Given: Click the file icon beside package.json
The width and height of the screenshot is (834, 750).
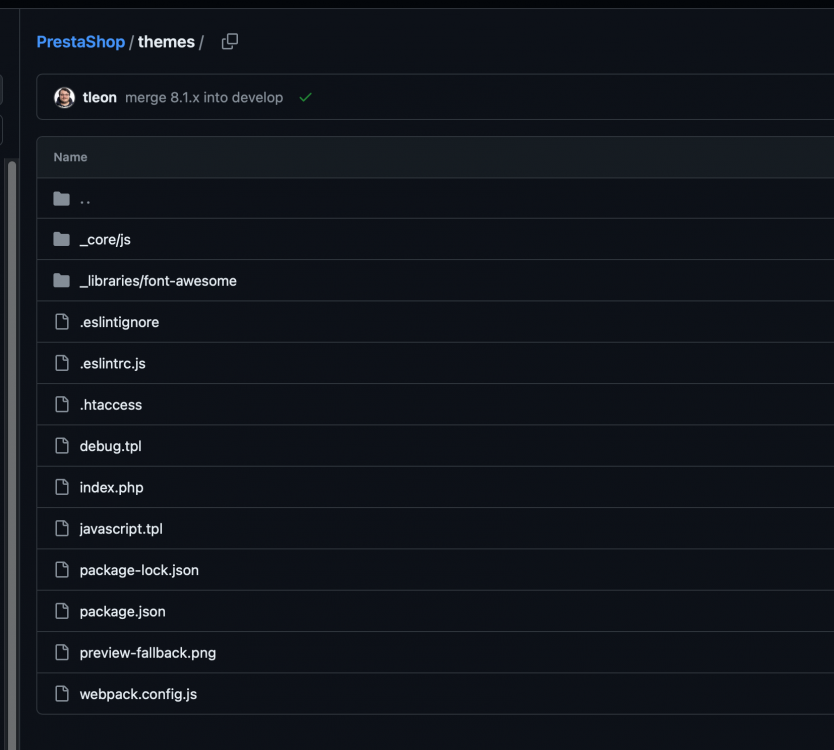Looking at the screenshot, I should (x=60, y=611).
